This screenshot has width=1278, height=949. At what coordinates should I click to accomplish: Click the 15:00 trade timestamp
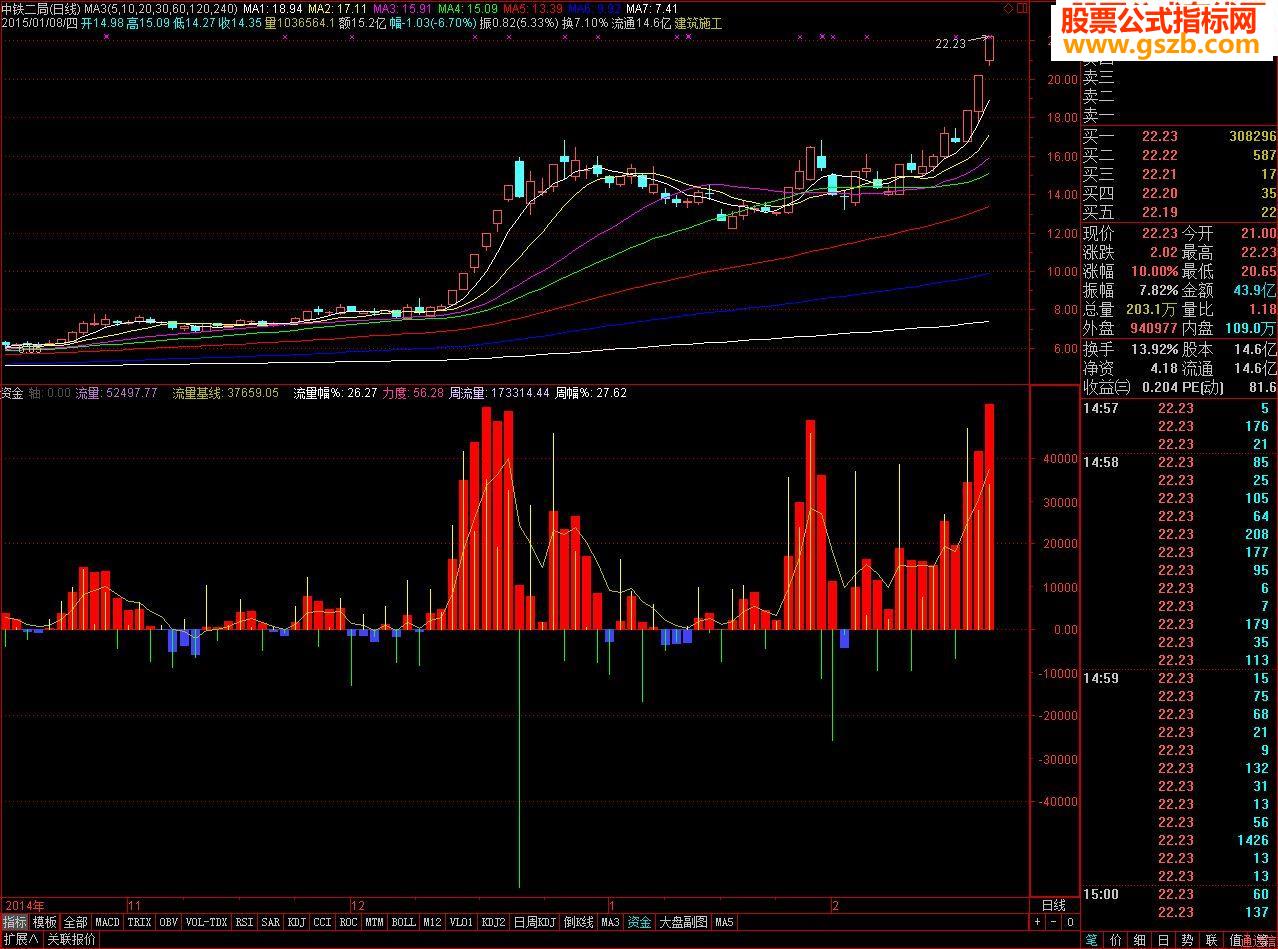pos(1100,894)
